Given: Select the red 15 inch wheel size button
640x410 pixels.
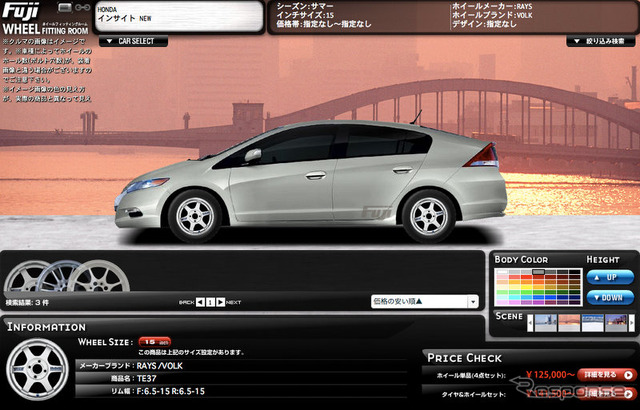Looking at the screenshot, I should [155, 342].
